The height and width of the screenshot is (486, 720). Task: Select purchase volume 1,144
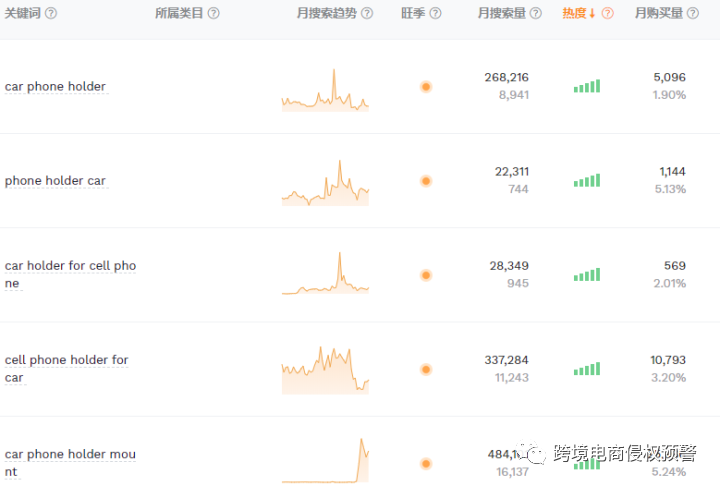click(673, 171)
